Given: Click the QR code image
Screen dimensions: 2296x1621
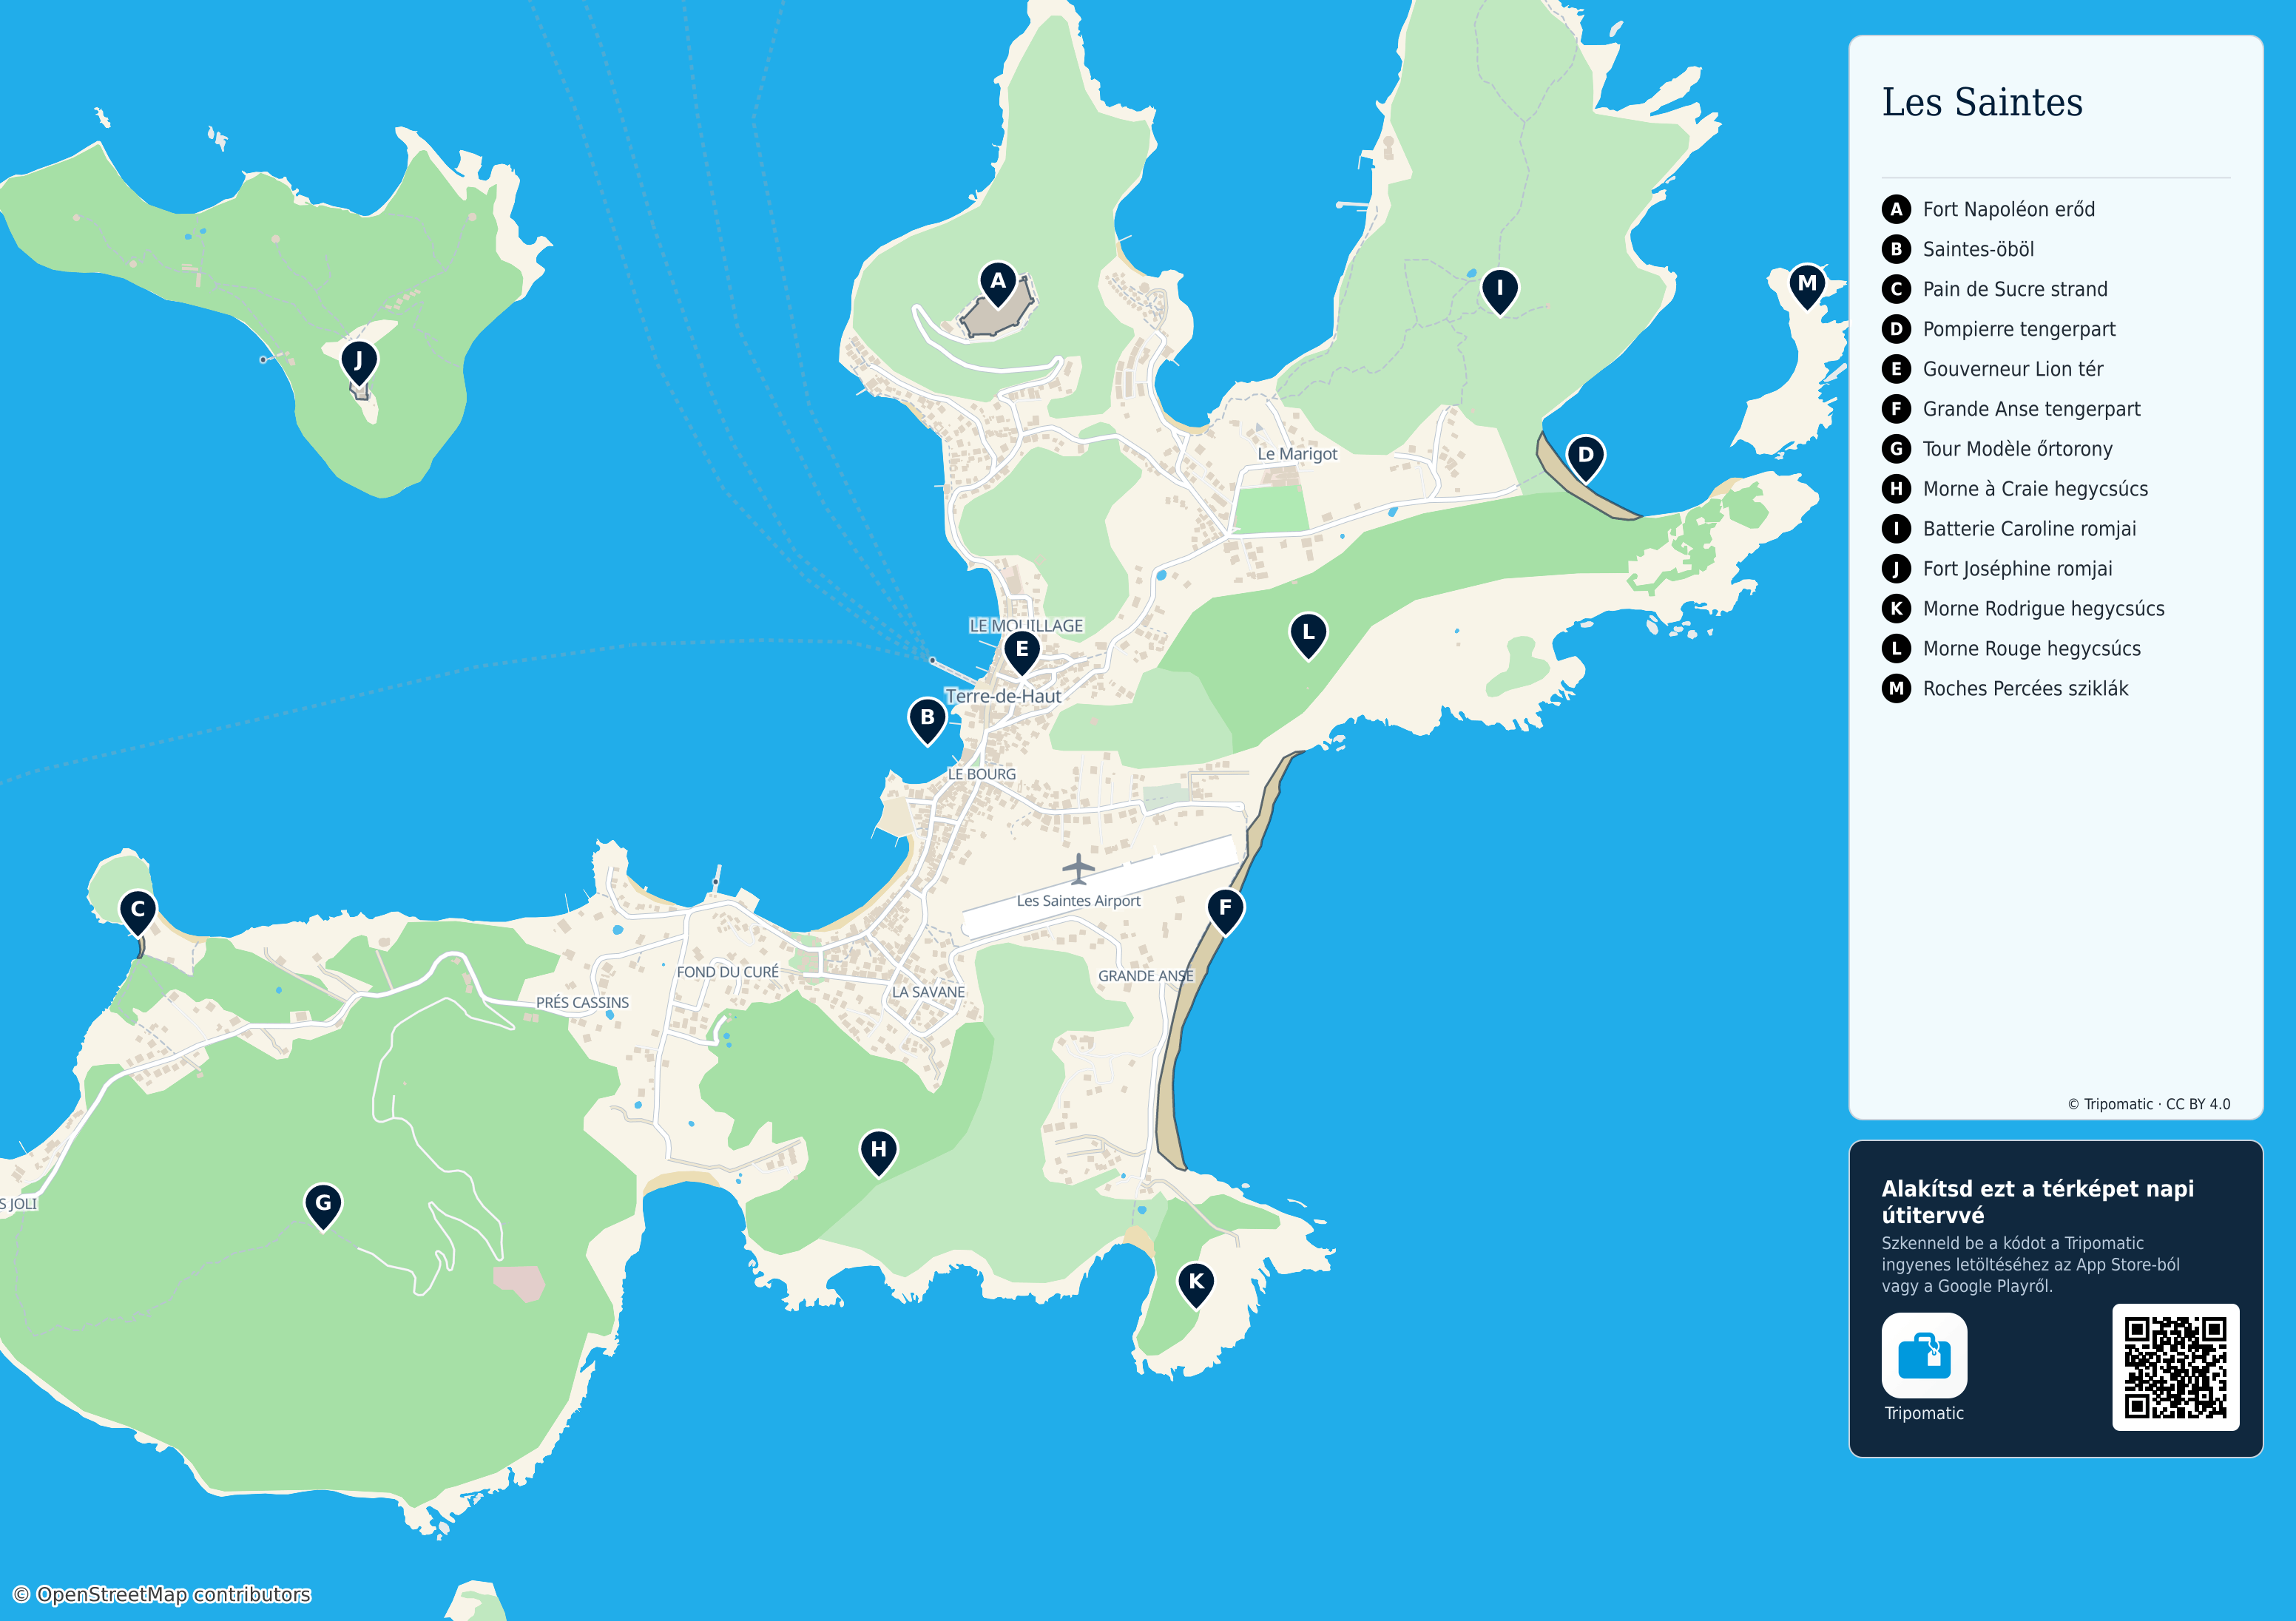Looking at the screenshot, I should coord(2175,1367).
